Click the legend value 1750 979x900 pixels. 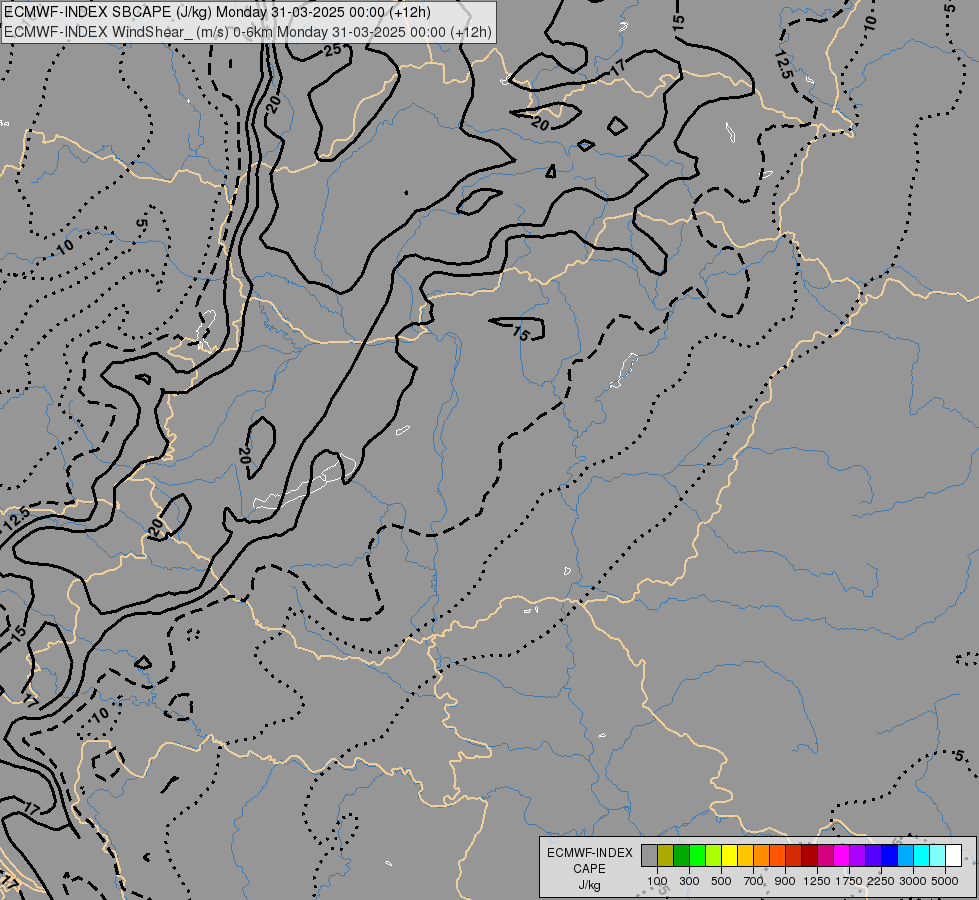(x=849, y=881)
